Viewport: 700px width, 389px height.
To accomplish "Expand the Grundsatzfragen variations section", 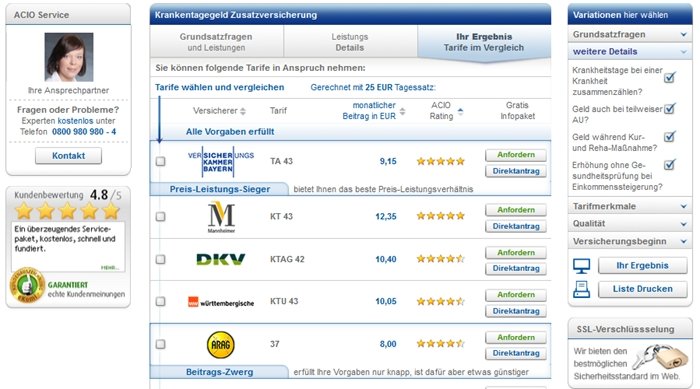I will (x=630, y=34).
